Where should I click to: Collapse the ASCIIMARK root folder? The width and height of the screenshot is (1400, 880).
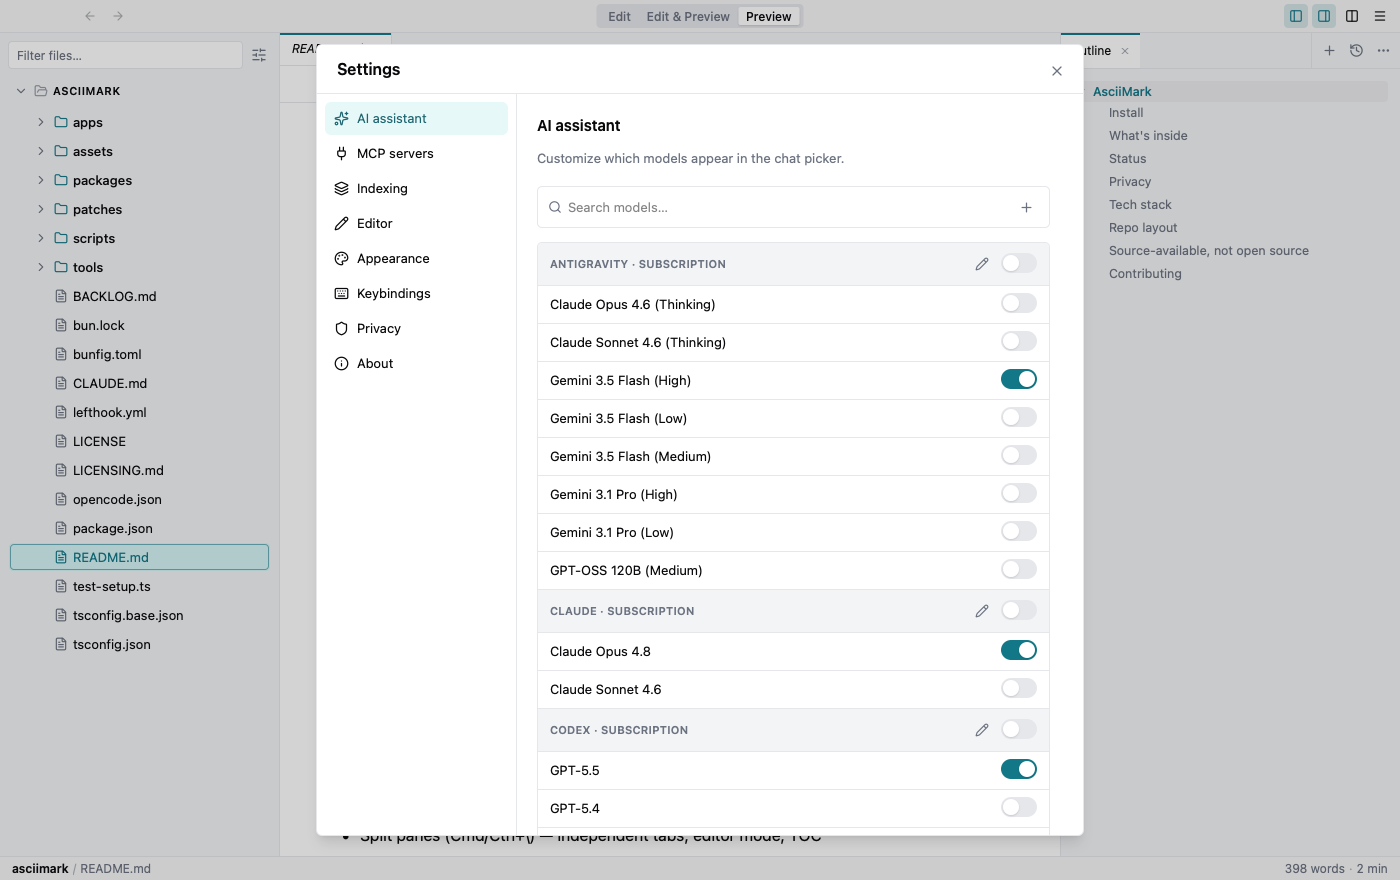point(21,91)
